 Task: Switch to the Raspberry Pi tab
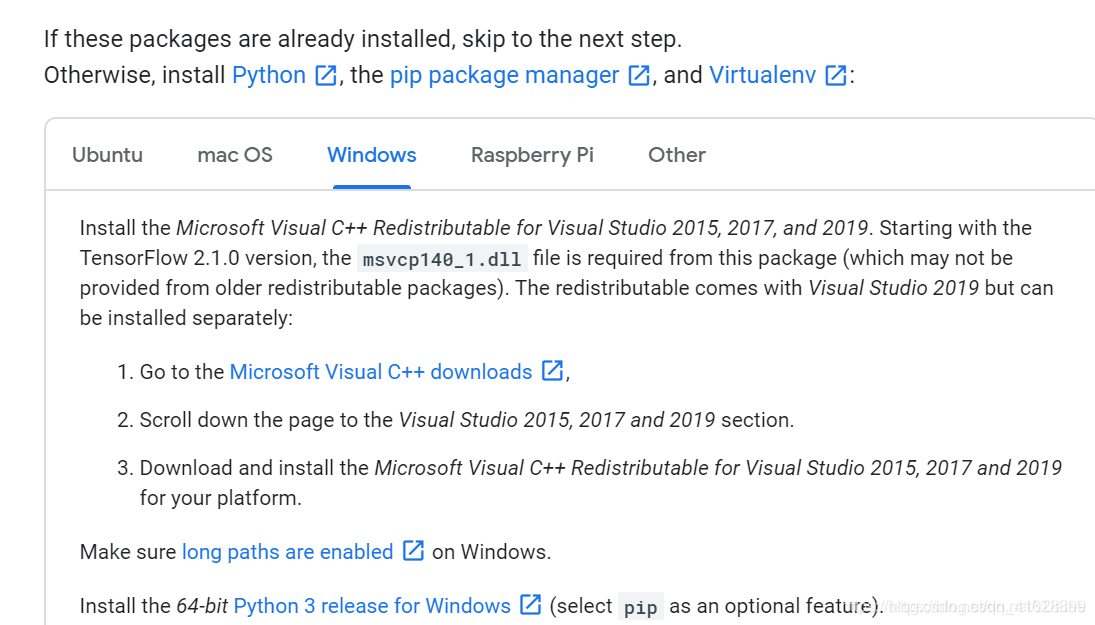tap(532, 155)
